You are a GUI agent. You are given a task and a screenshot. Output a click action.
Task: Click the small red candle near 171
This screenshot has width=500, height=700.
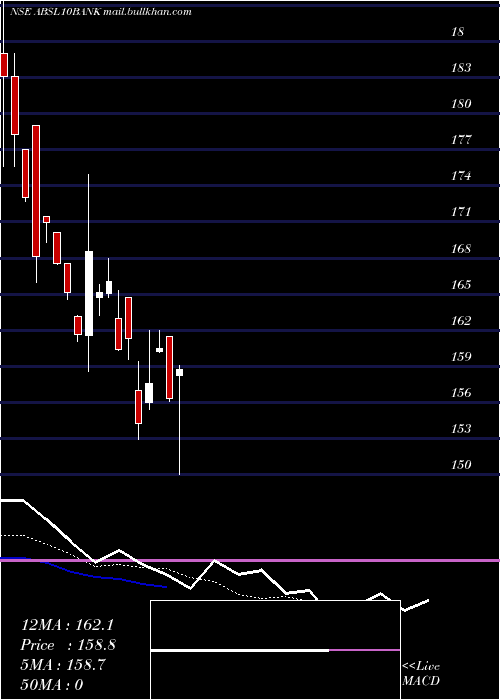click(x=46, y=219)
